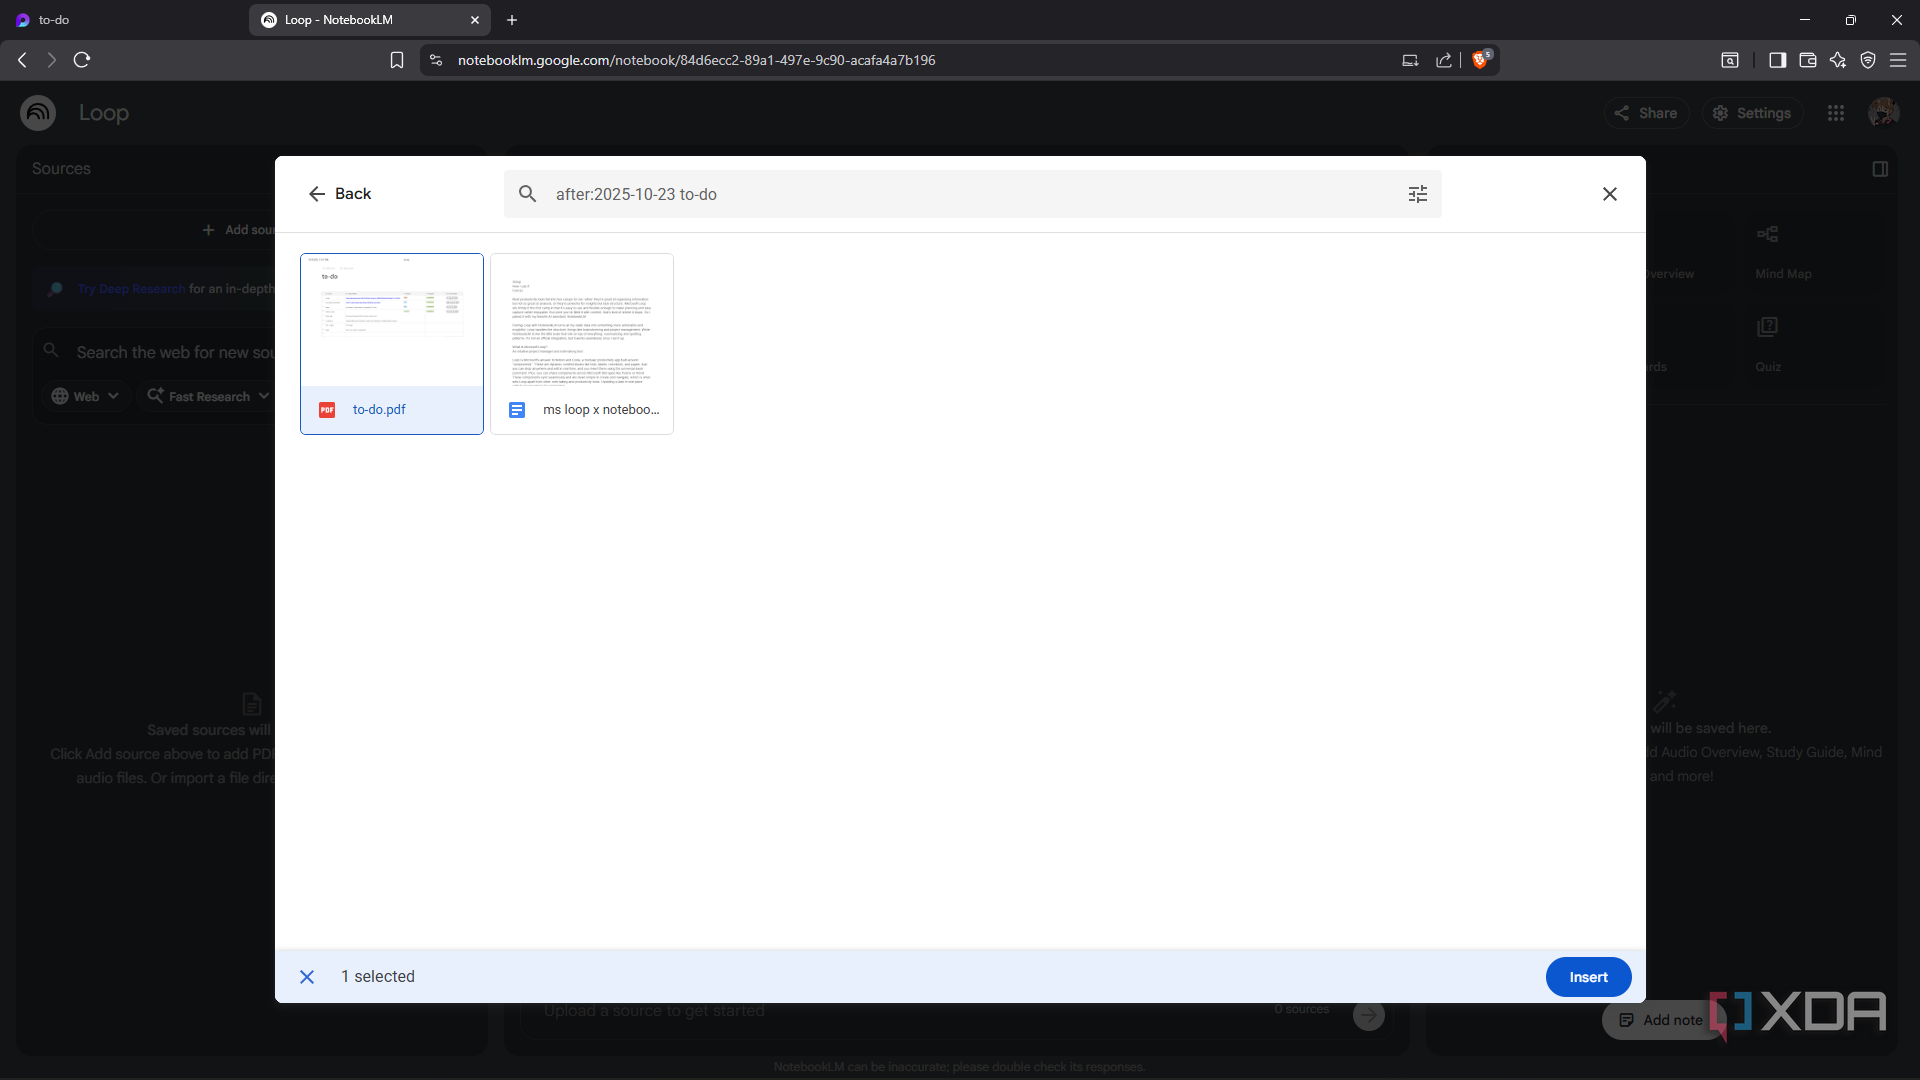
Task: Open a new browser tab
Action: point(512,20)
